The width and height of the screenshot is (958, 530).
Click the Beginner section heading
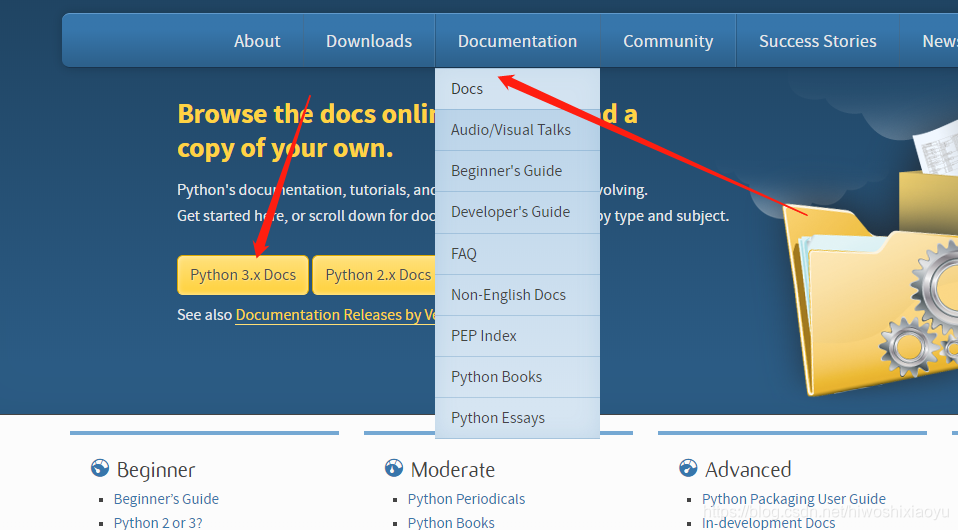[156, 469]
